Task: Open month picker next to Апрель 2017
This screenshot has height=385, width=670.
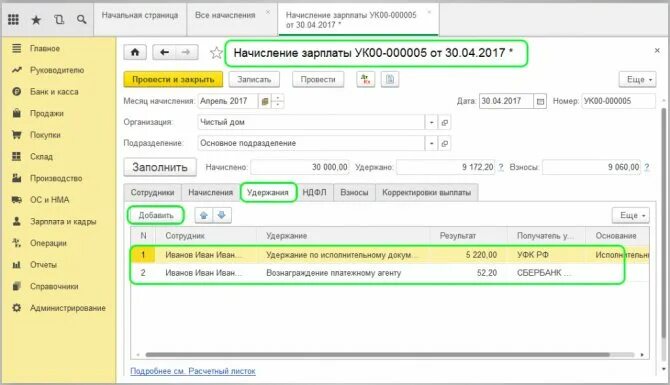Action: click(265, 101)
